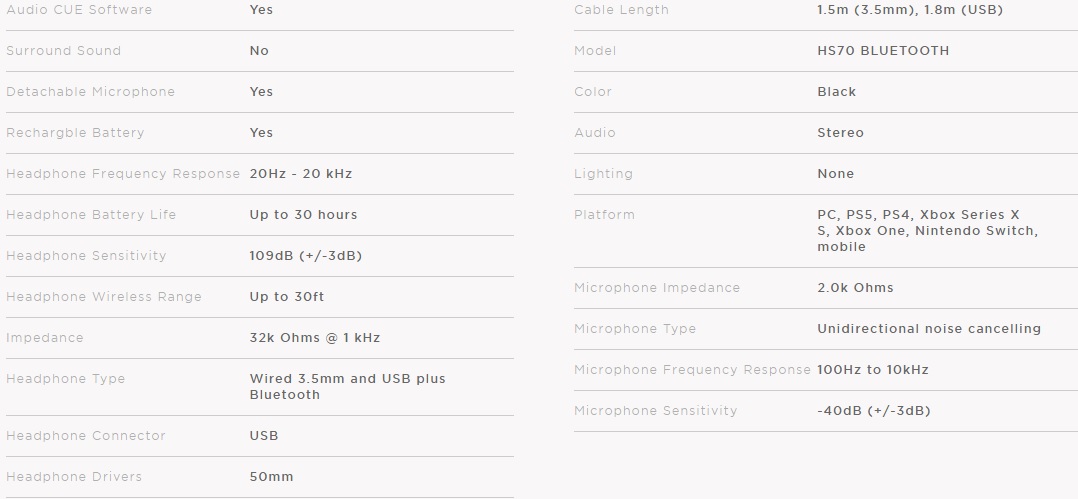Click the 50mm headphone drivers value

click(x=271, y=477)
